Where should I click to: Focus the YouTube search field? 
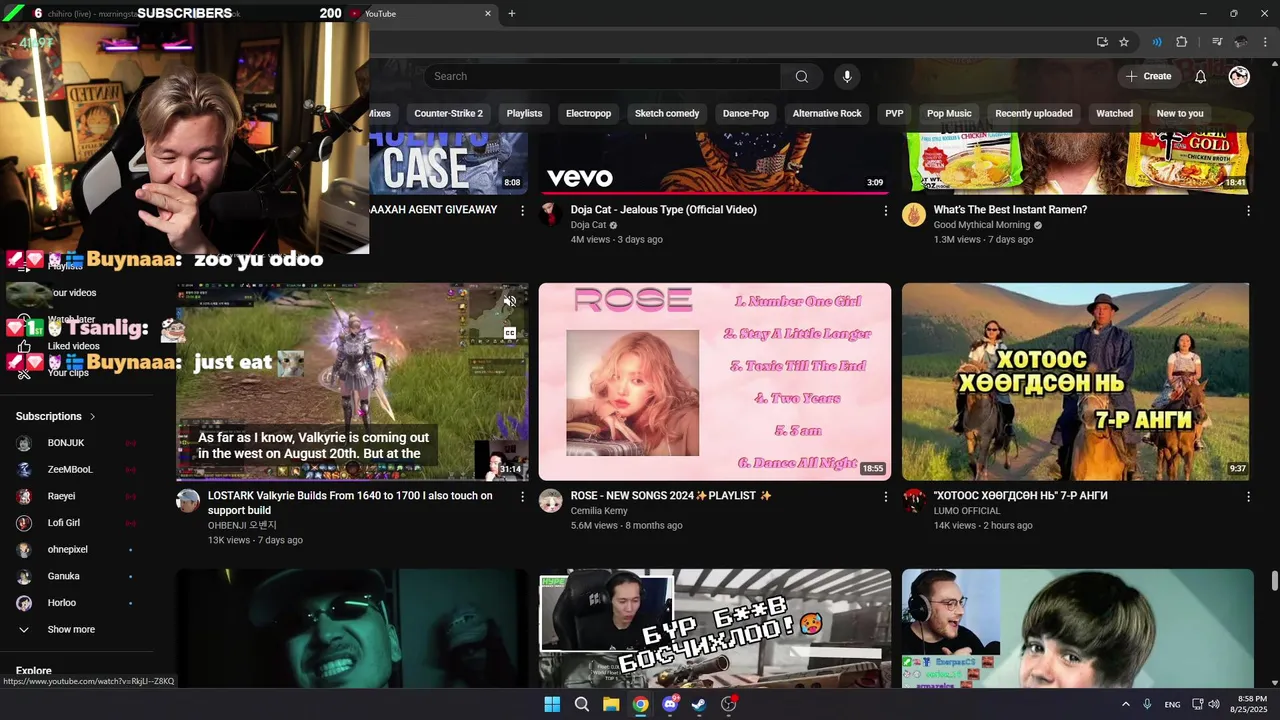tap(602, 76)
